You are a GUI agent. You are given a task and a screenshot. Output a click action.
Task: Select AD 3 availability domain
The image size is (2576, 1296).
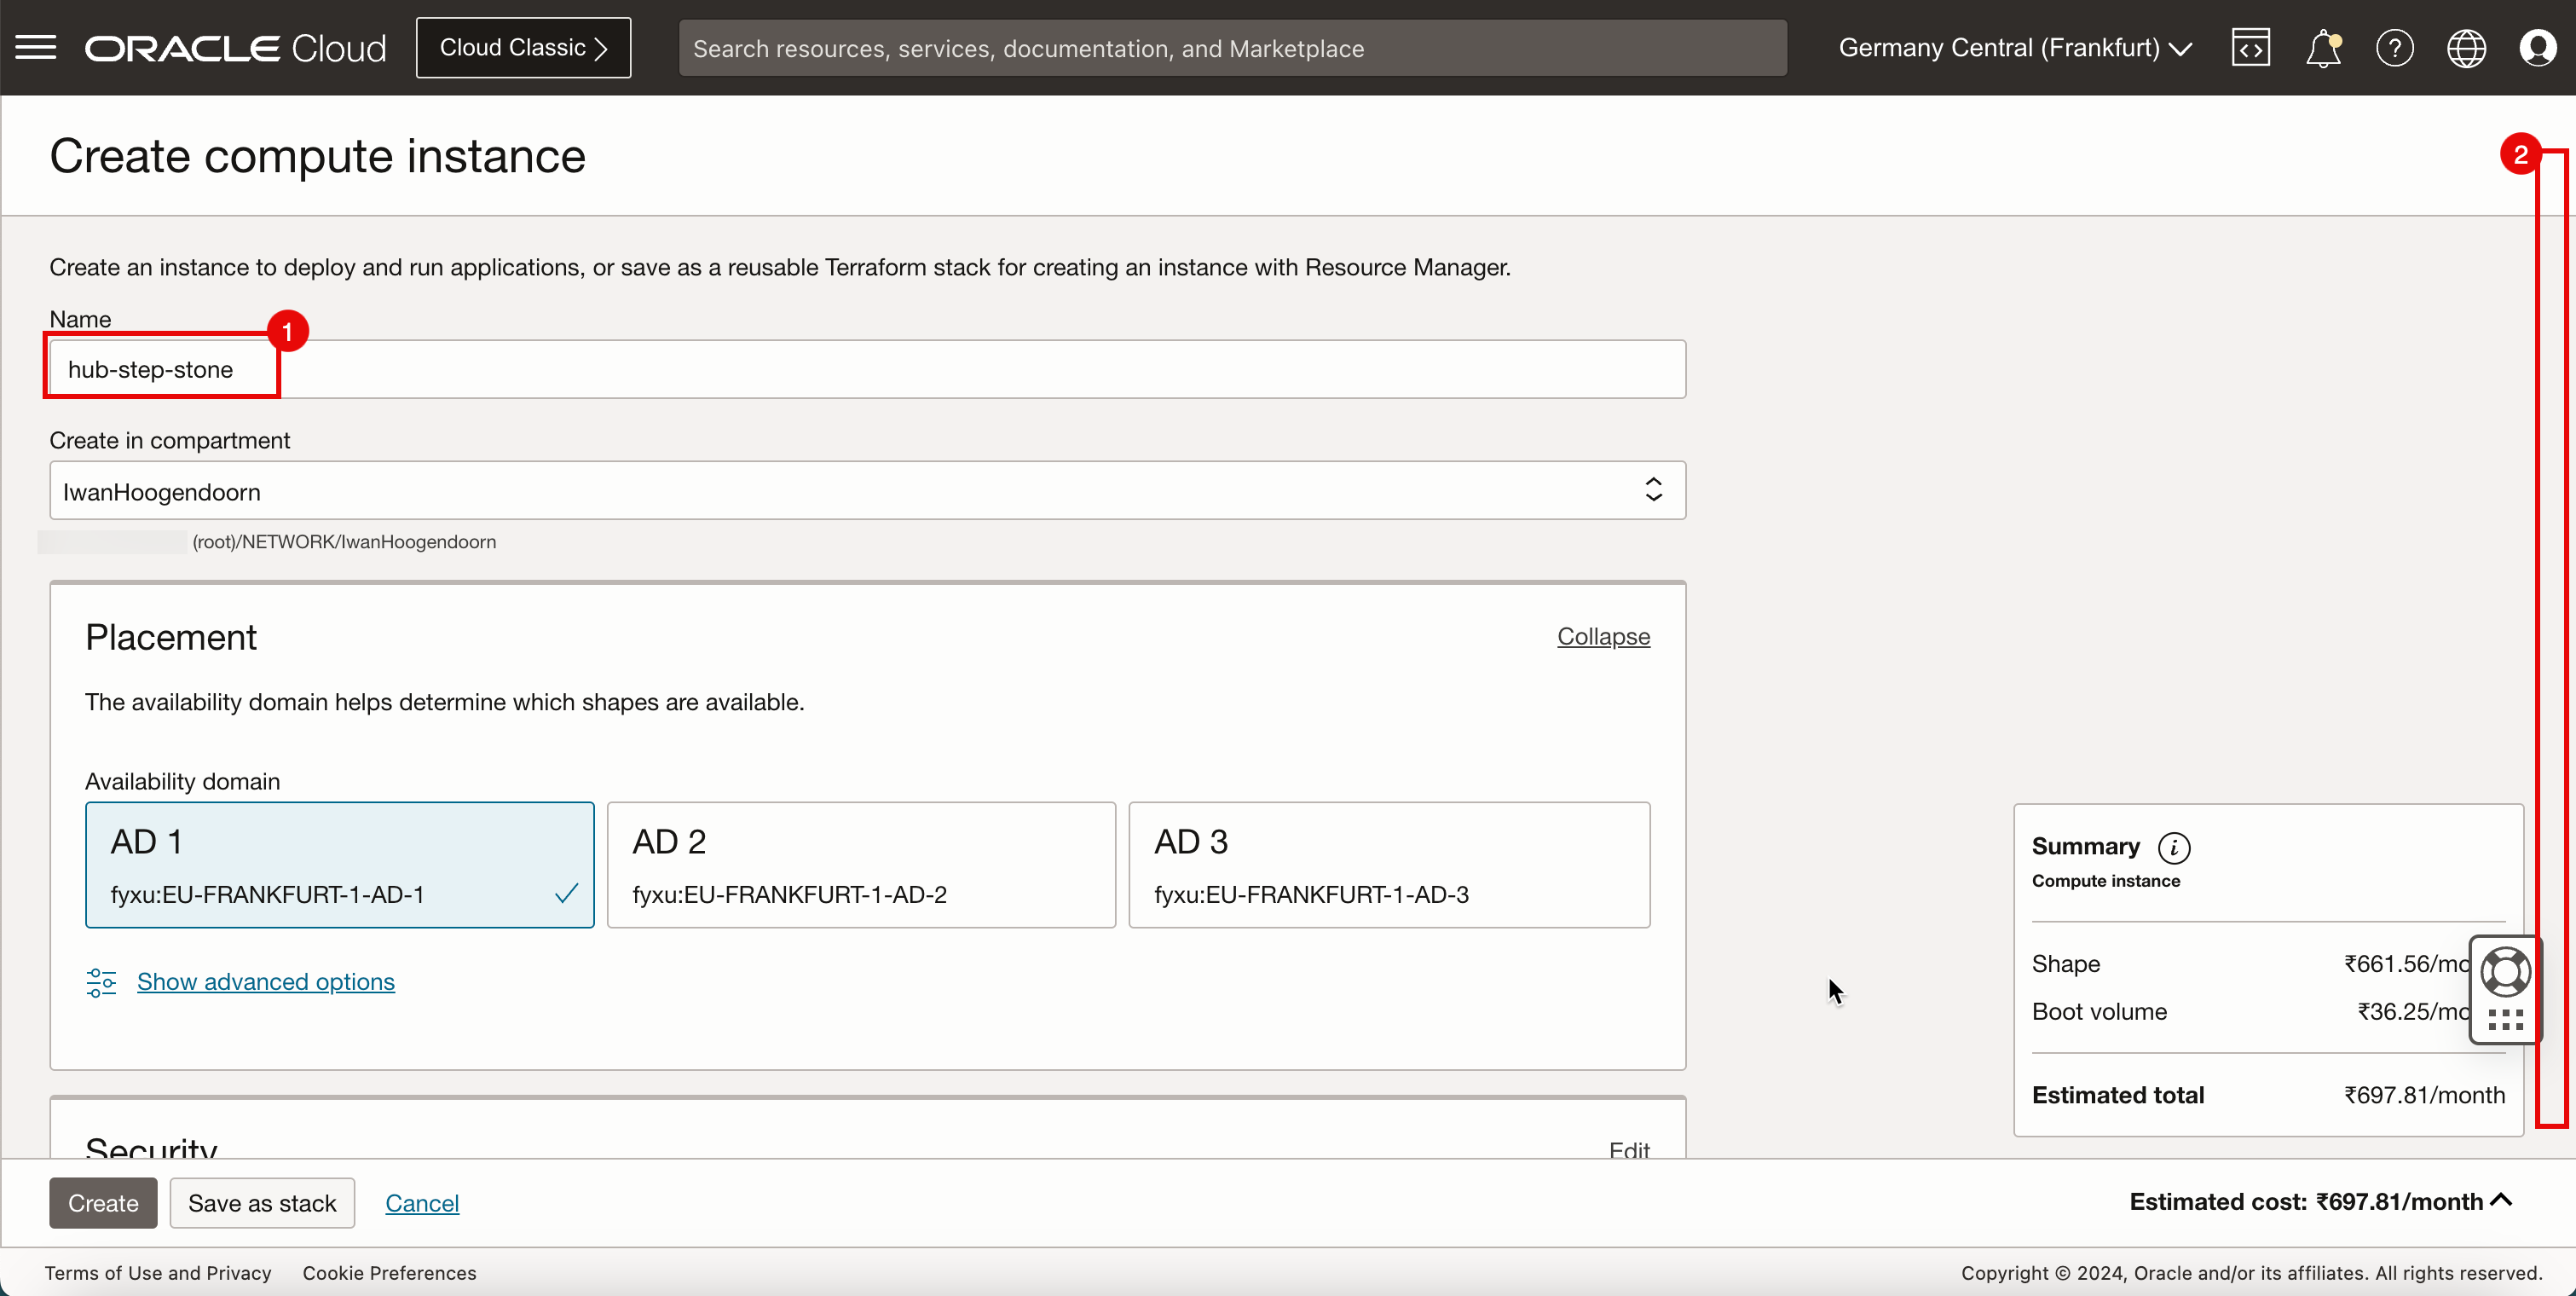[1389, 865]
